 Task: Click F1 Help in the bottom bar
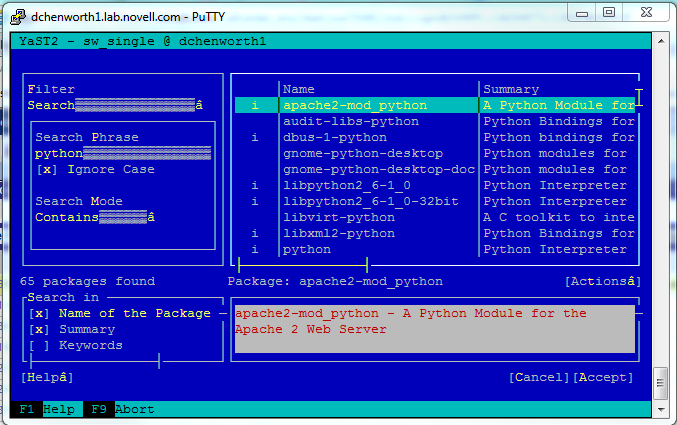(47, 409)
